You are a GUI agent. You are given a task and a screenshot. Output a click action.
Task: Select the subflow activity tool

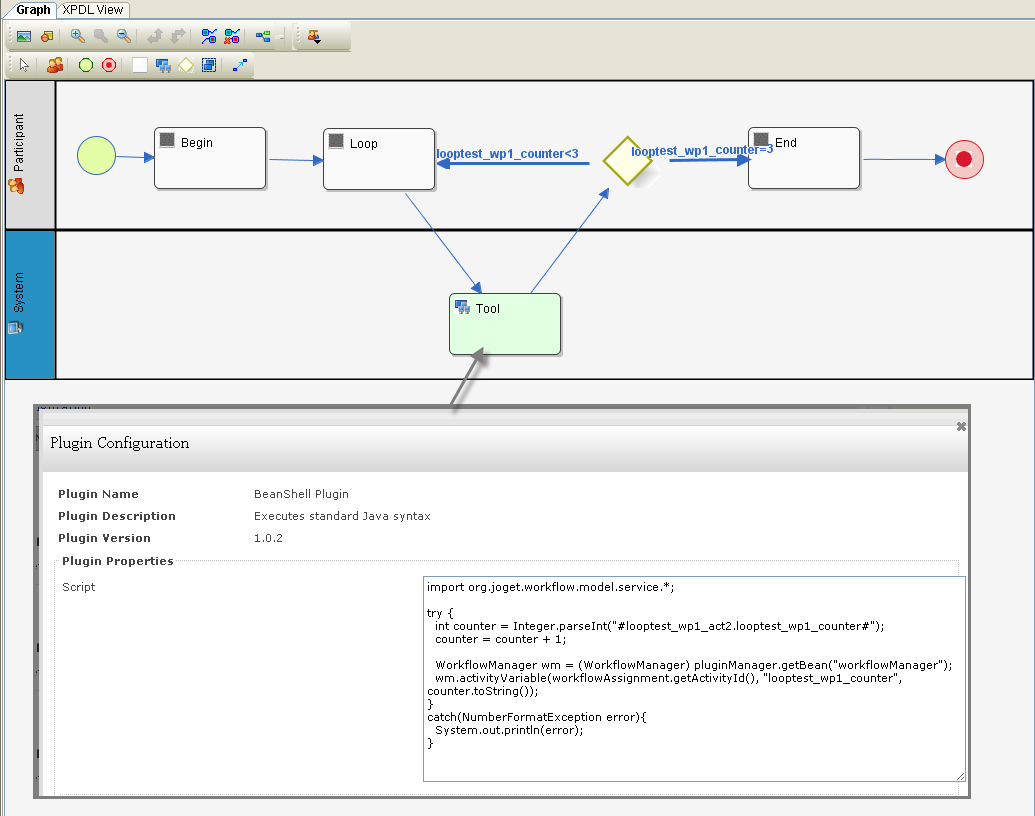coord(208,65)
